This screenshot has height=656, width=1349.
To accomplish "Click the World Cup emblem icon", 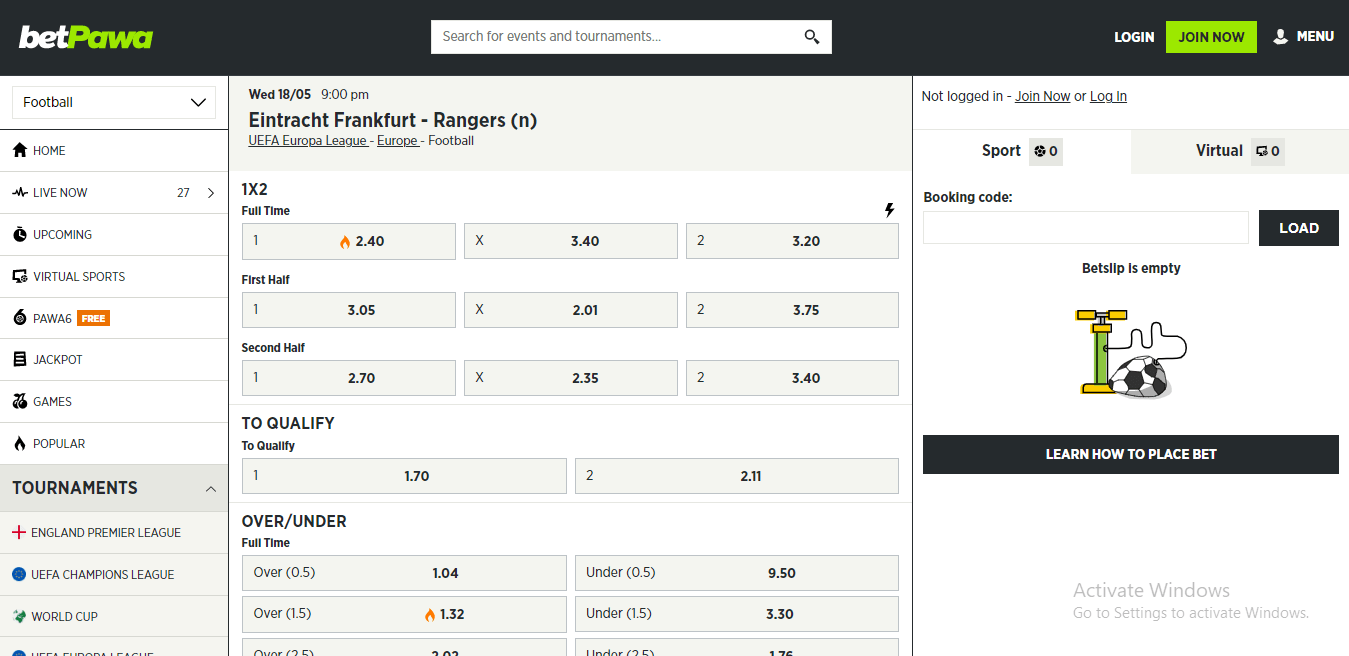I will coord(18,616).
